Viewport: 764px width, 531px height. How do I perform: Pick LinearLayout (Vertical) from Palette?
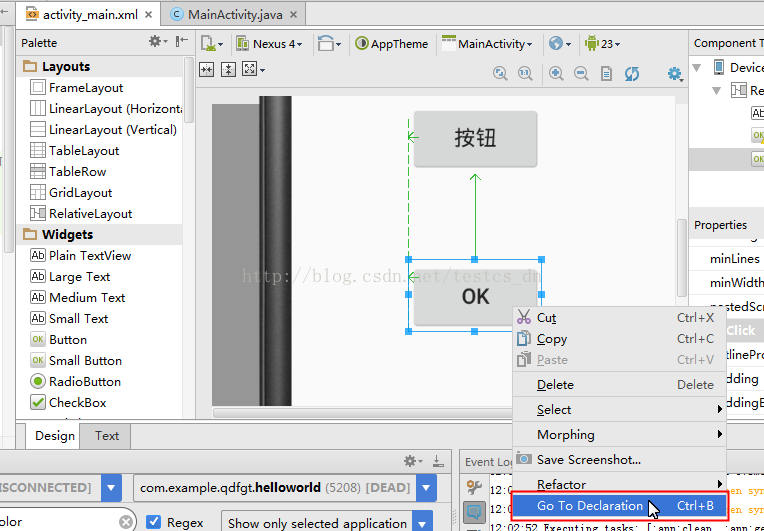point(103,130)
